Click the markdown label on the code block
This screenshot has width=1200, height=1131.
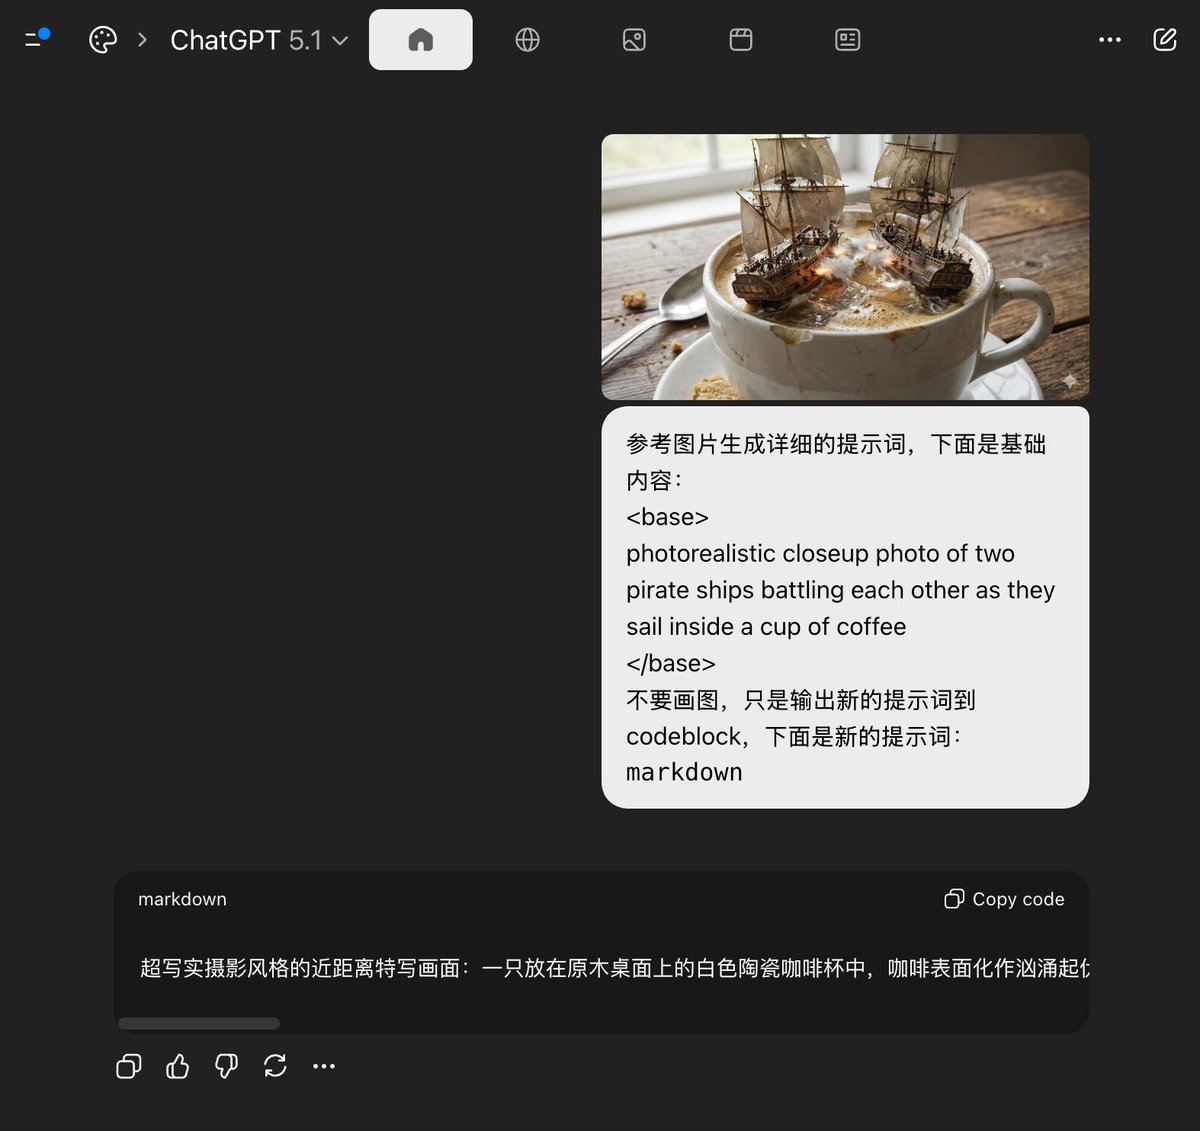(x=182, y=899)
